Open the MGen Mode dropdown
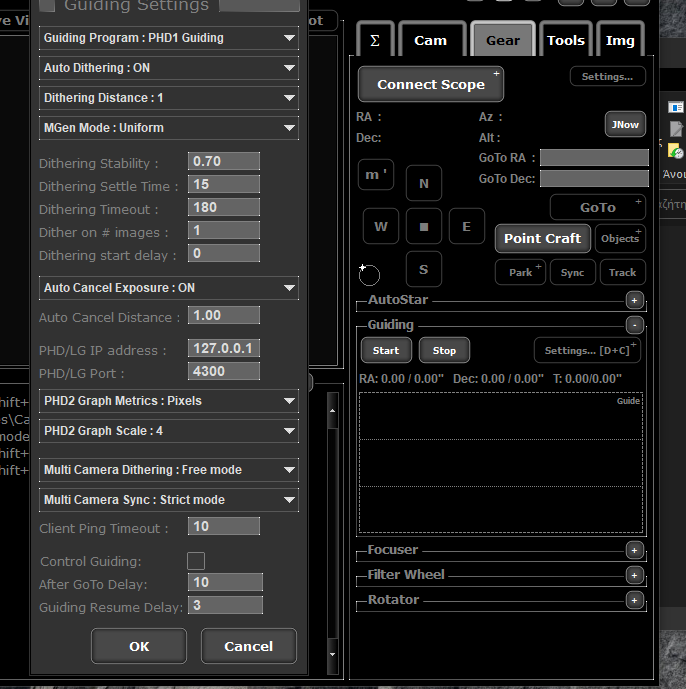686x689 pixels. (169, 128)
